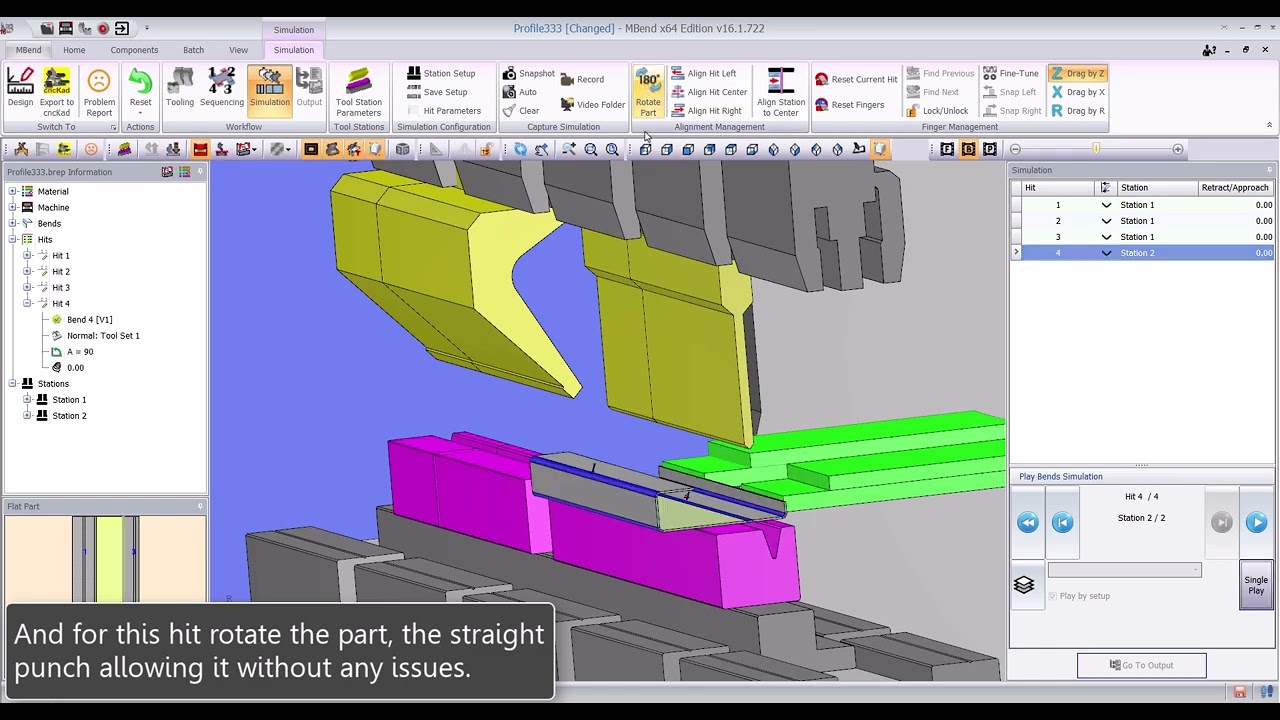
Task: Click the Single Play button
Action: pyautogui.click(x=1256, y=585)
